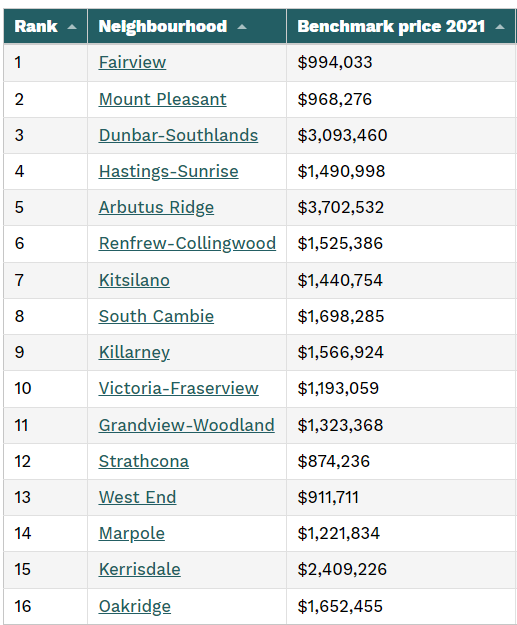Sort table by Rank column arrow
Image resolution: width=517 pixels, height=625 pixels.
[72, 27]
